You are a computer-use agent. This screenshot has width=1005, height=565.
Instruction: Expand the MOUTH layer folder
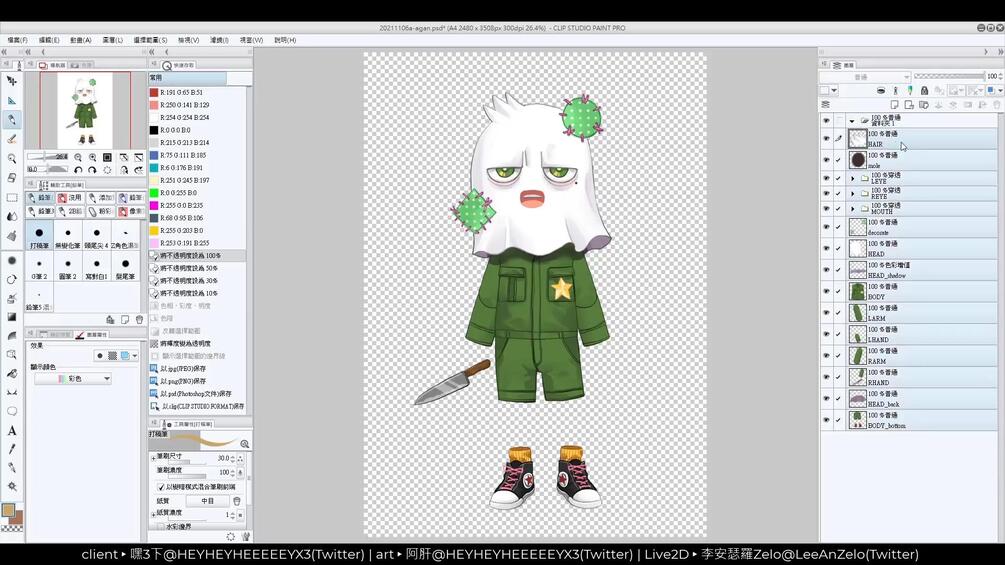(x=852, y=209)
